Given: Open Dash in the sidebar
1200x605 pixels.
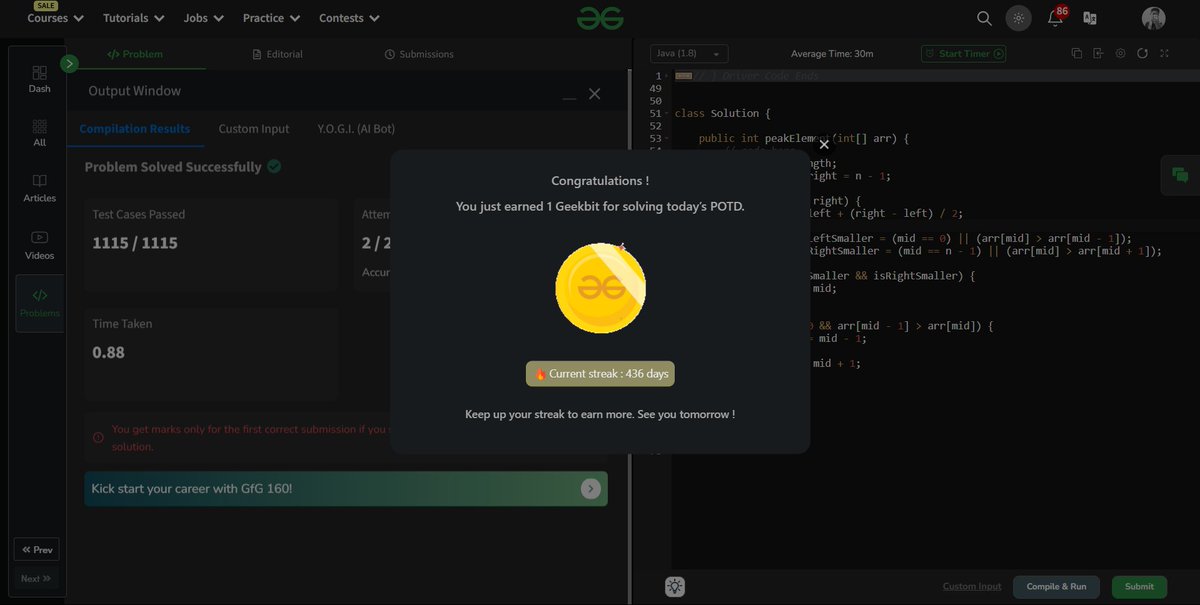Looking at the screenshot, I should click(39, 79).
